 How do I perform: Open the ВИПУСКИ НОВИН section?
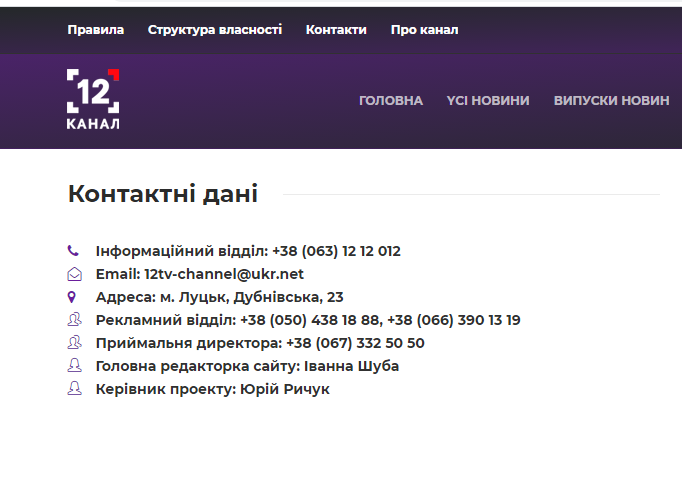coord(611,101)
